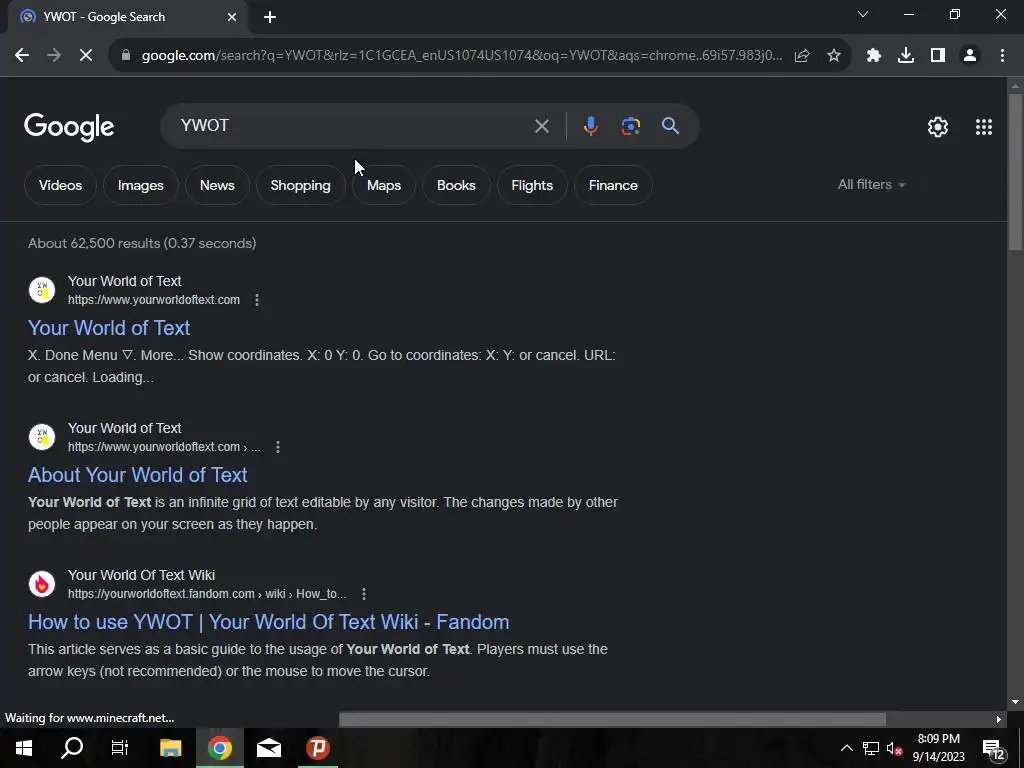Stop loading the page
1024x768 pixels.
click(86, 56)
